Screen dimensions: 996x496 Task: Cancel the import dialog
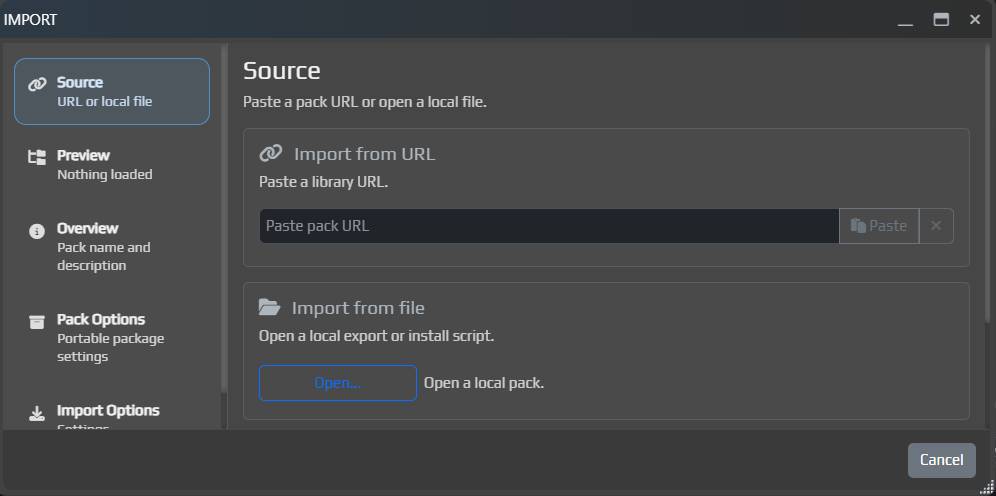pos(941,460)
